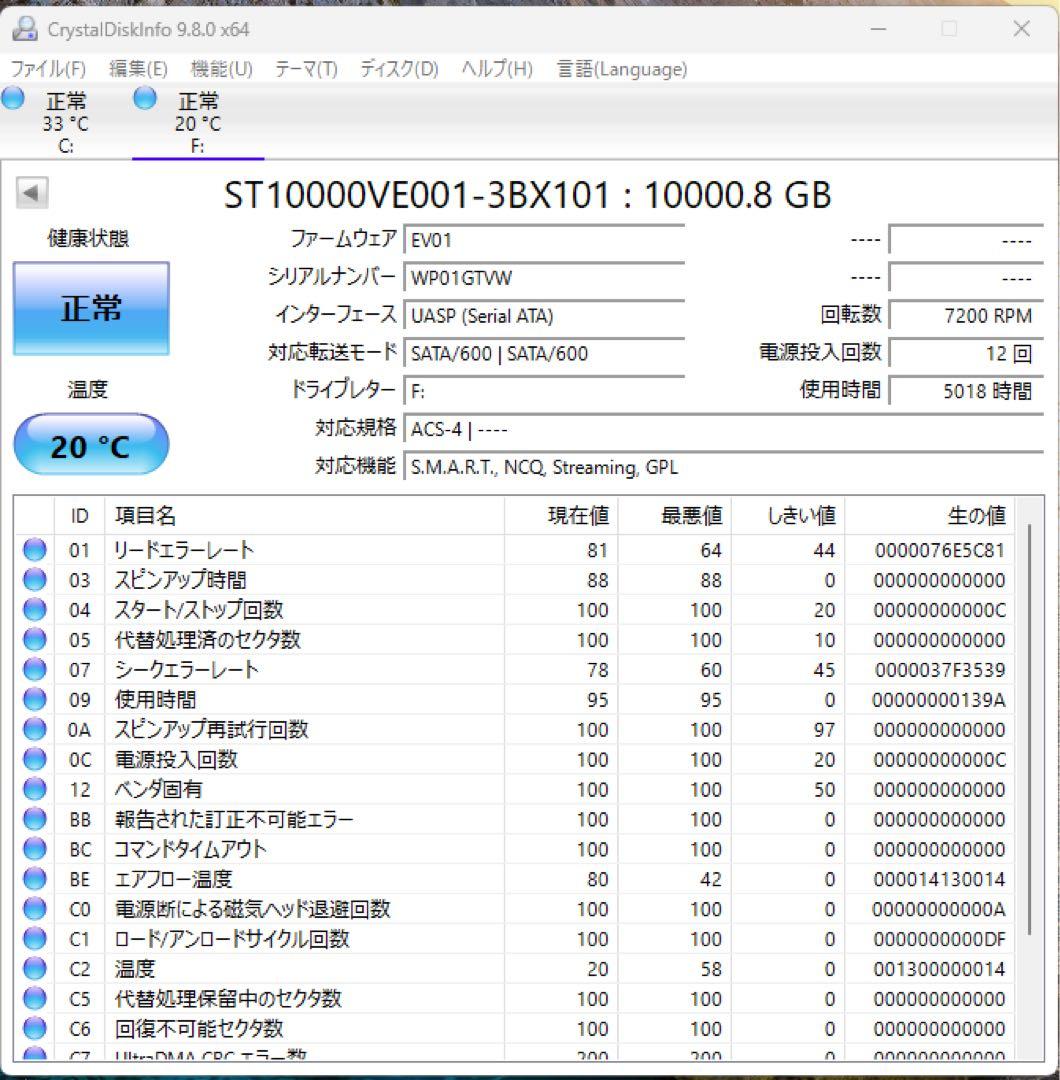Click the ファームウェア field showing EV01
This screenshot has height=1080, width=1060.
pyautogui.click(x=543, y=240)
